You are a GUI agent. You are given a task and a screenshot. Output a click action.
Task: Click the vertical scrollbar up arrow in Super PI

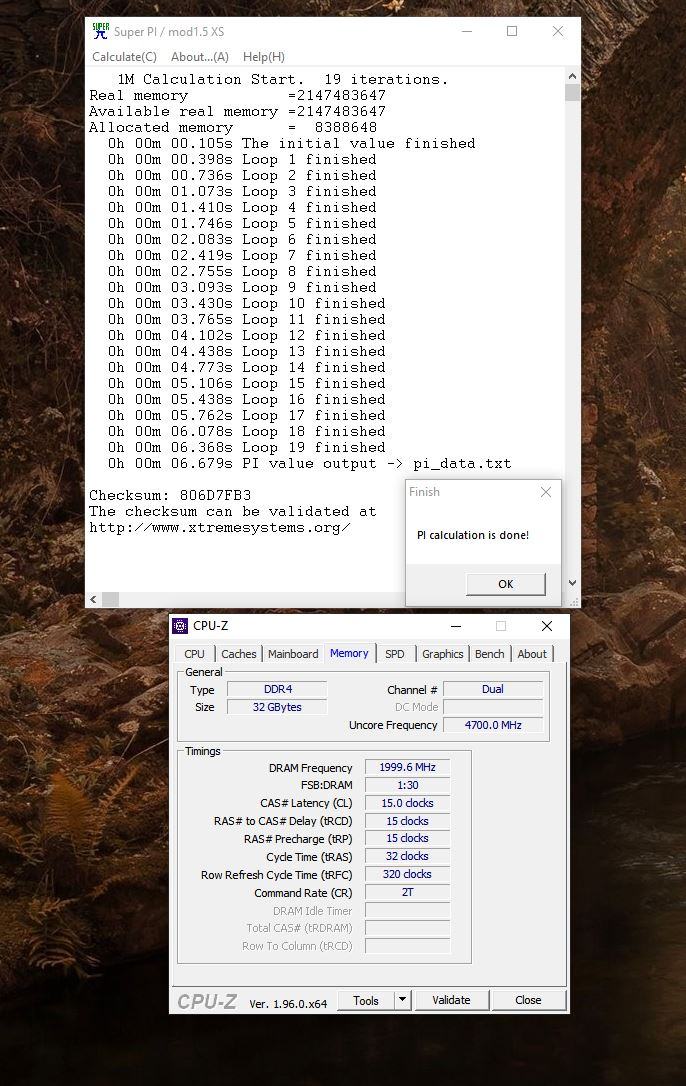[x=572, y=76]
